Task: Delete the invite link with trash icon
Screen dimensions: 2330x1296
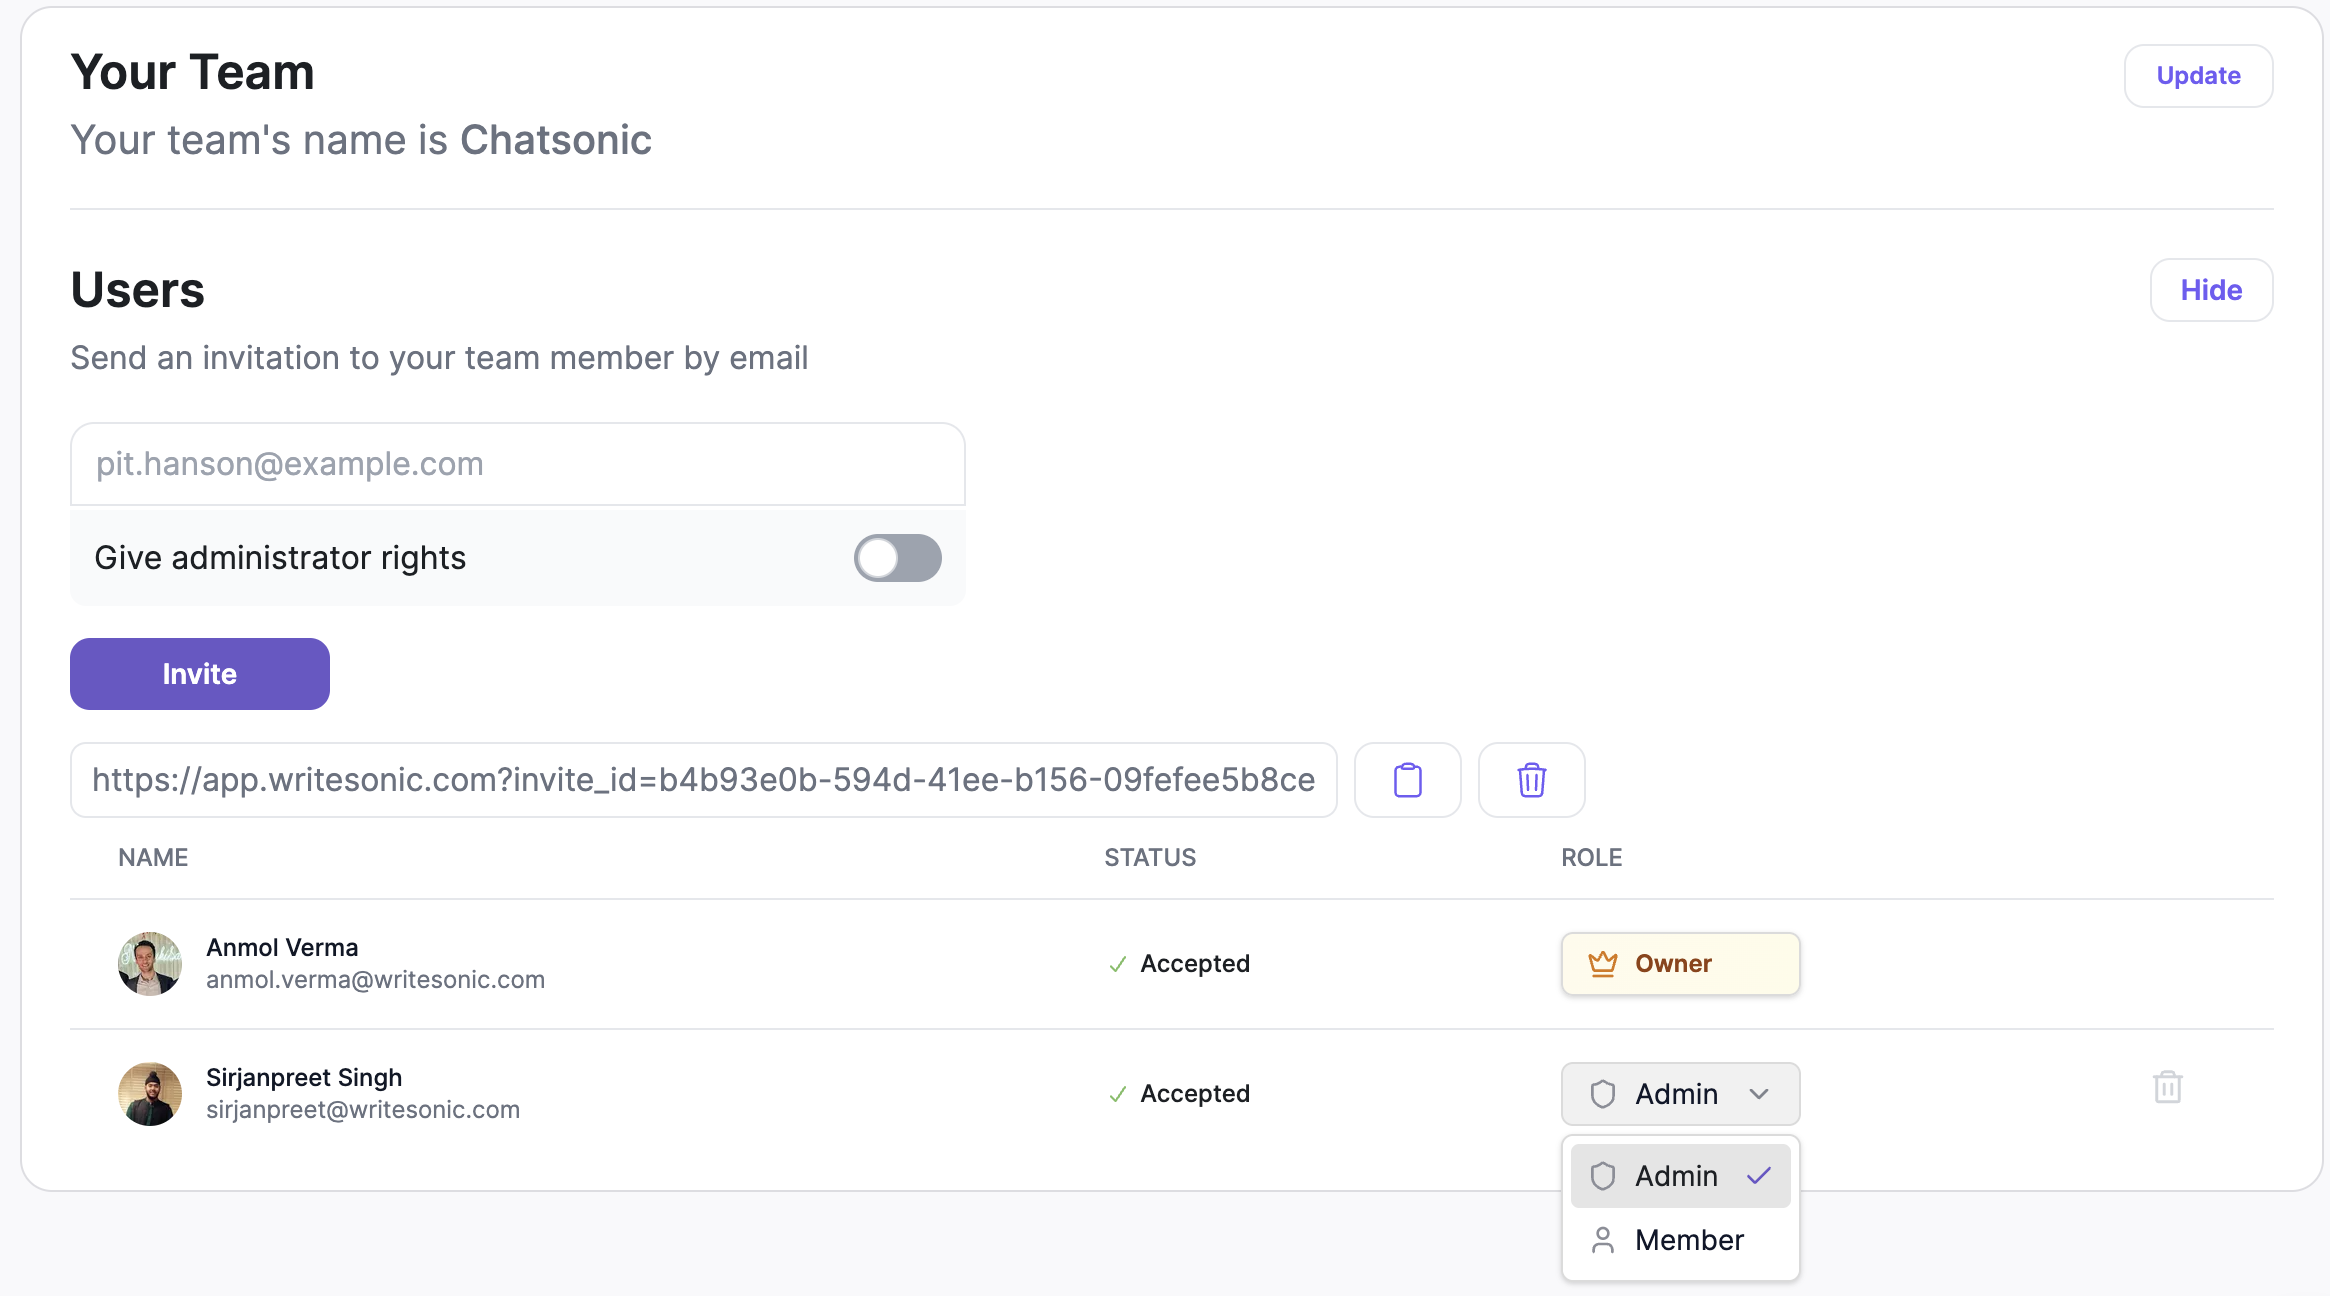Action: (x=1531, y=780)
